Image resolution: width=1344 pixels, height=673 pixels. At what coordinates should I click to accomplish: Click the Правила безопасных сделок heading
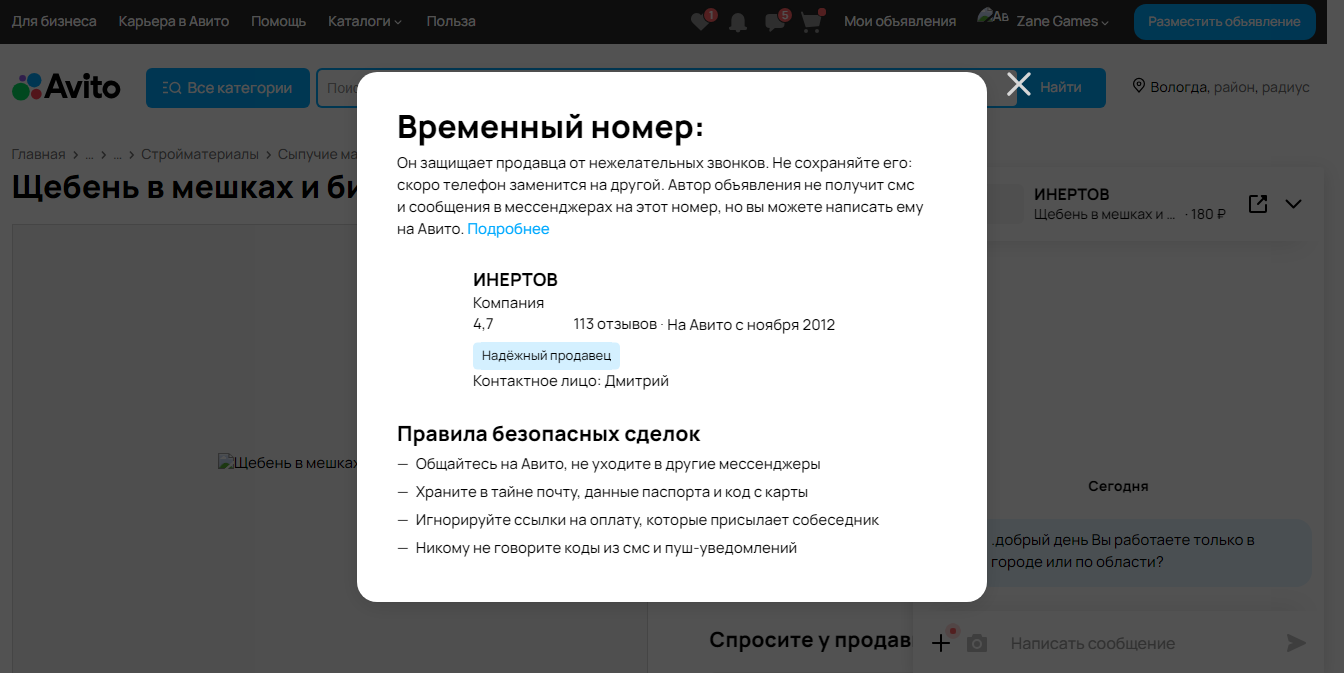point(549,434)
